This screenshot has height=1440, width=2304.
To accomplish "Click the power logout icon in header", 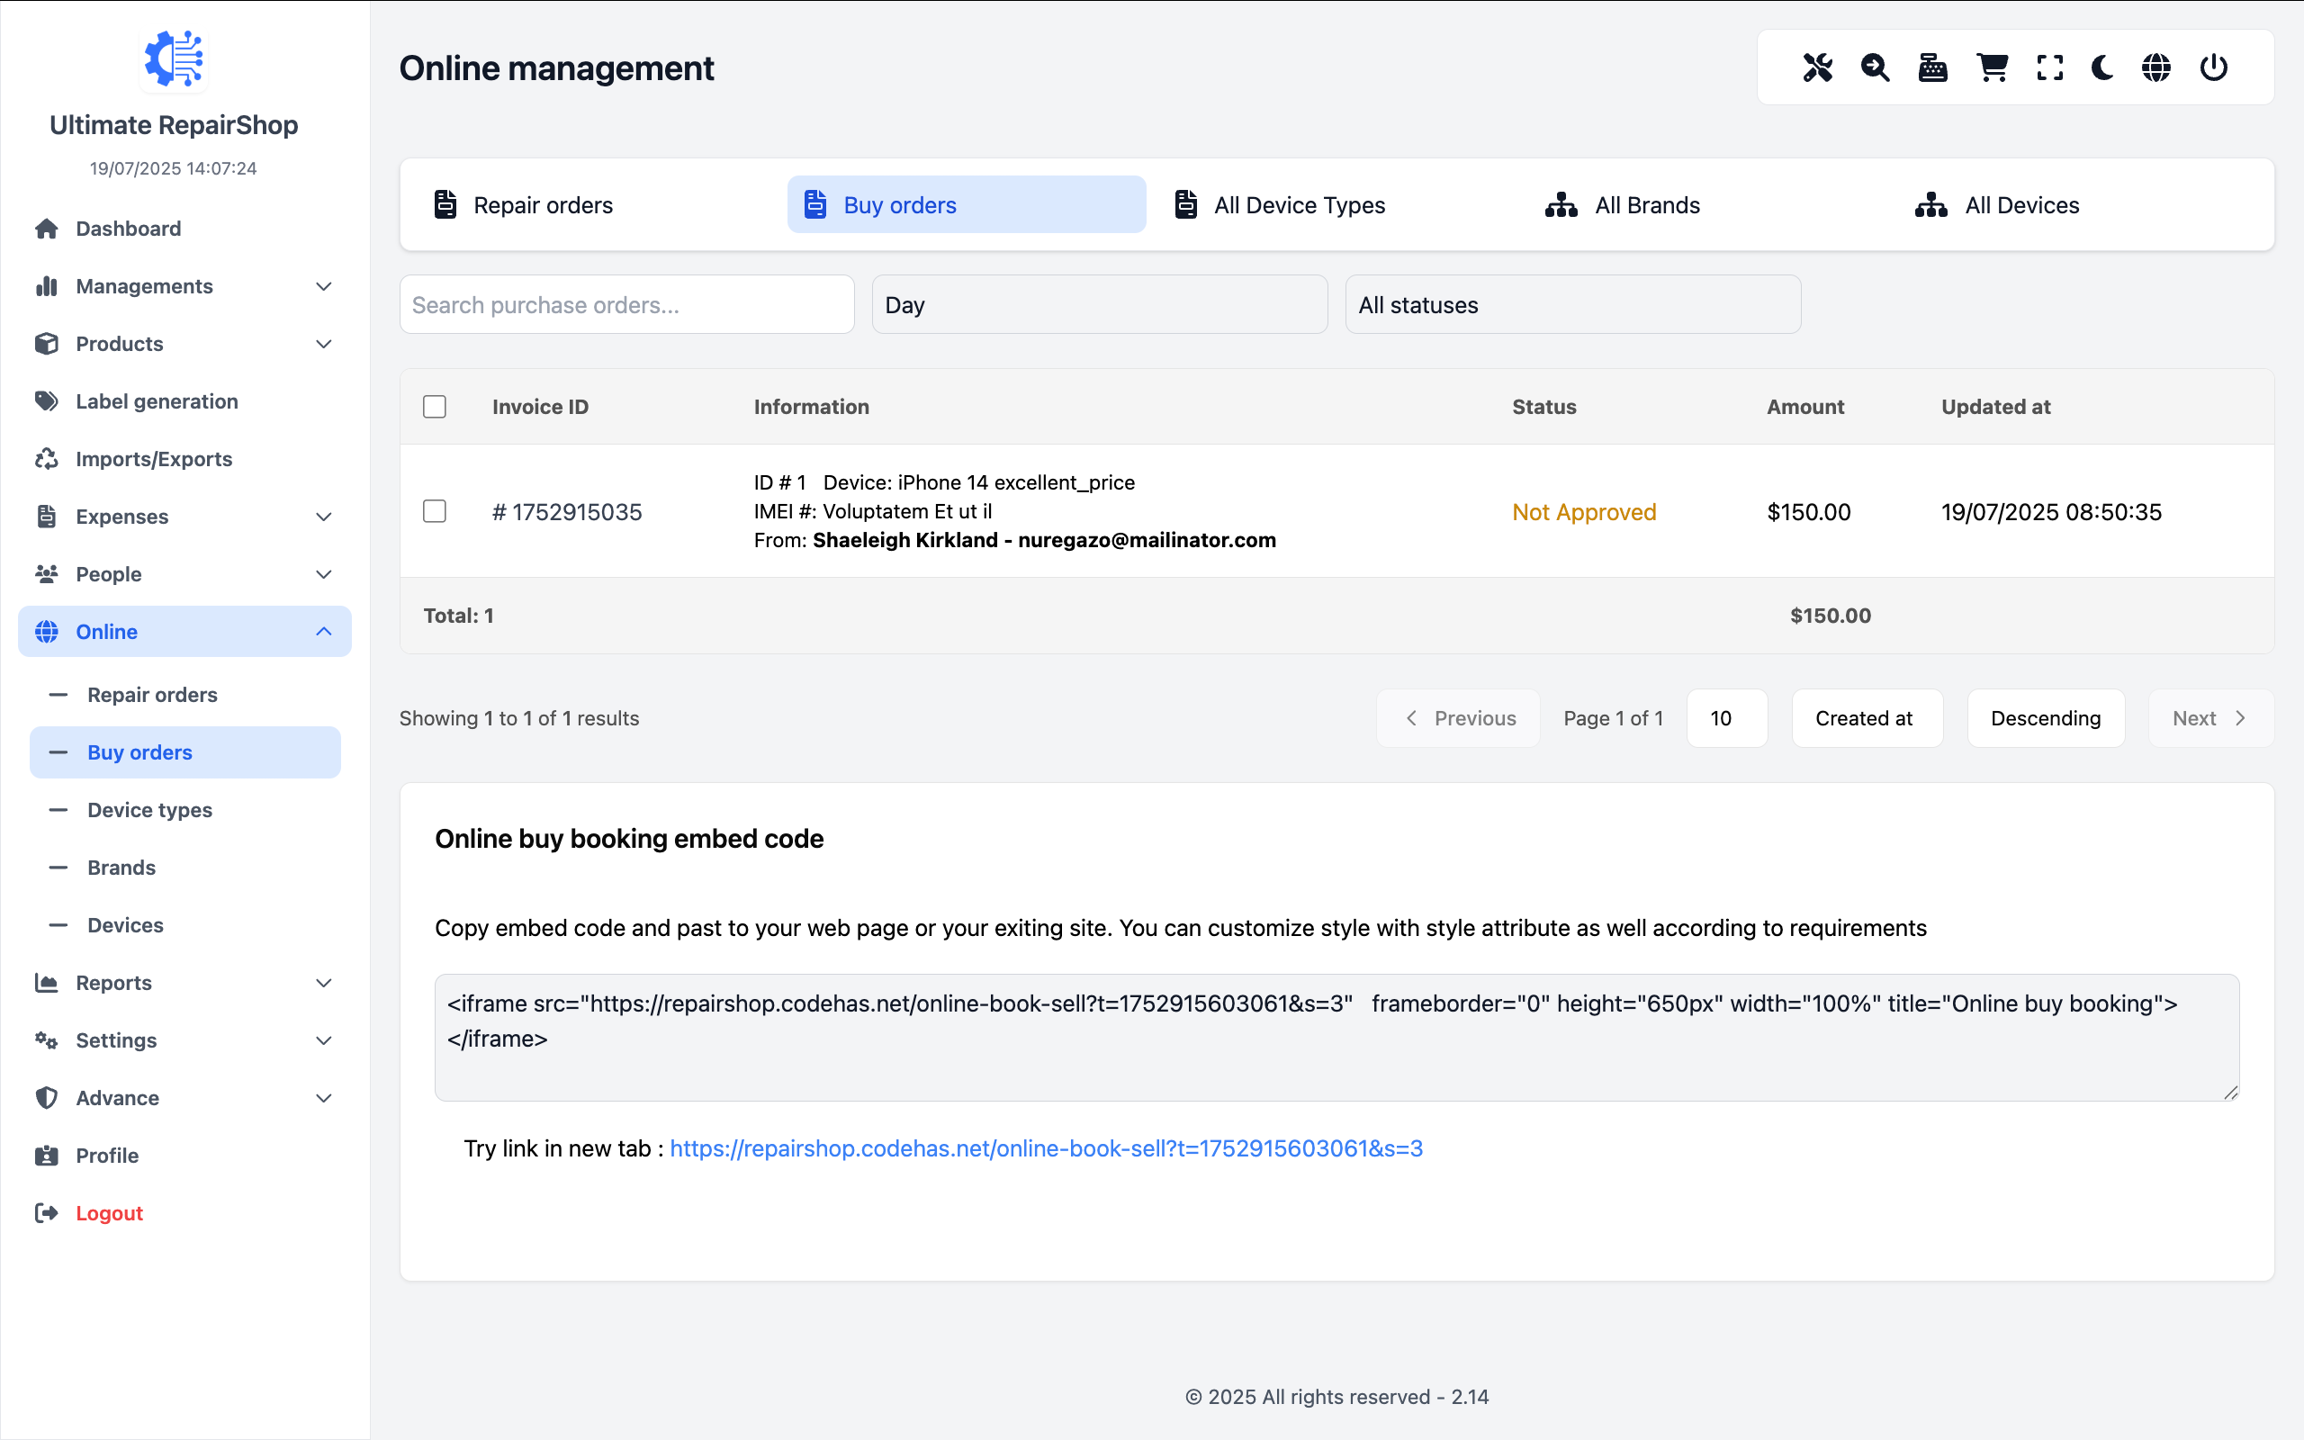I will click(2213, 68).
